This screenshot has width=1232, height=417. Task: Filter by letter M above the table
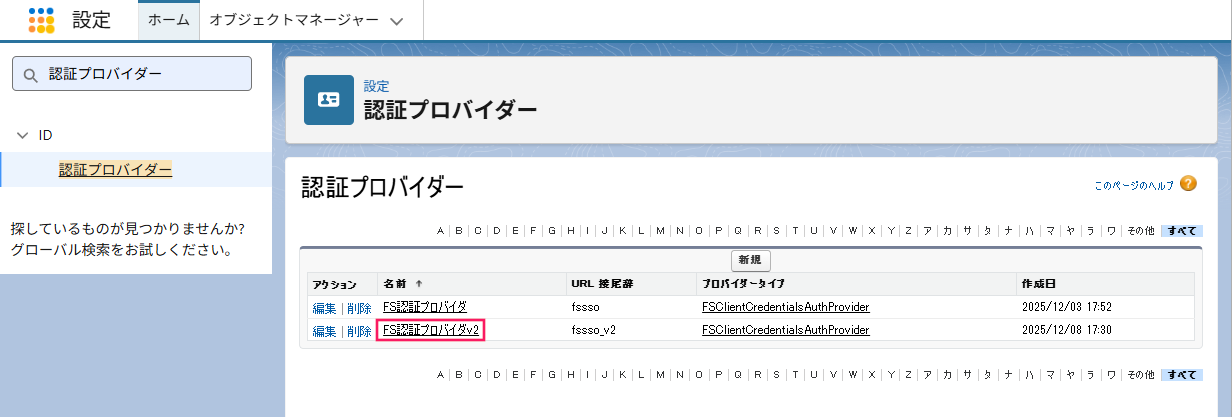tap(660, 231)
